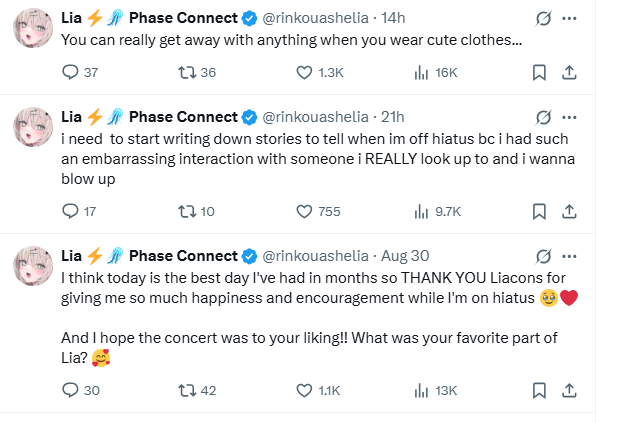
Task: Like the cute clothes tweet
Action: [306, 72]
